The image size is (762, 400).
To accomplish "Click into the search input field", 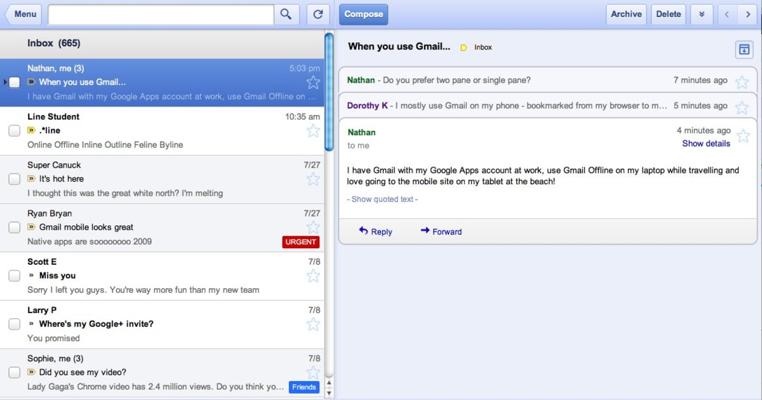I will tap(160, 14).
